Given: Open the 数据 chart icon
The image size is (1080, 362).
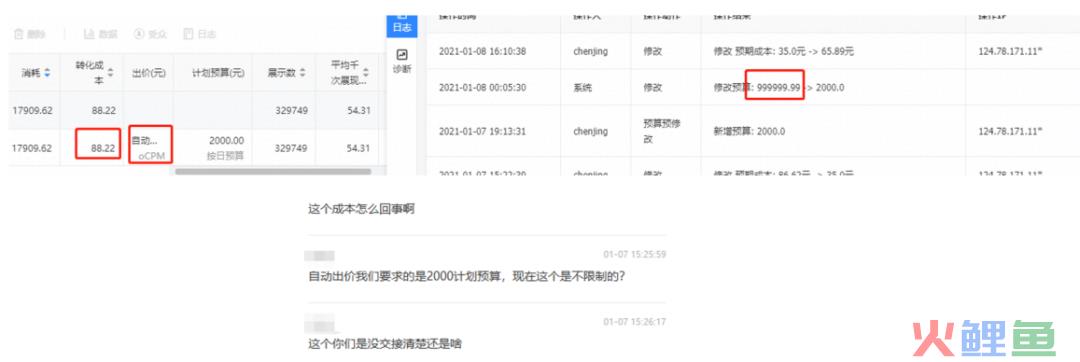Looking at the screenshot, I should coord(89,34).
